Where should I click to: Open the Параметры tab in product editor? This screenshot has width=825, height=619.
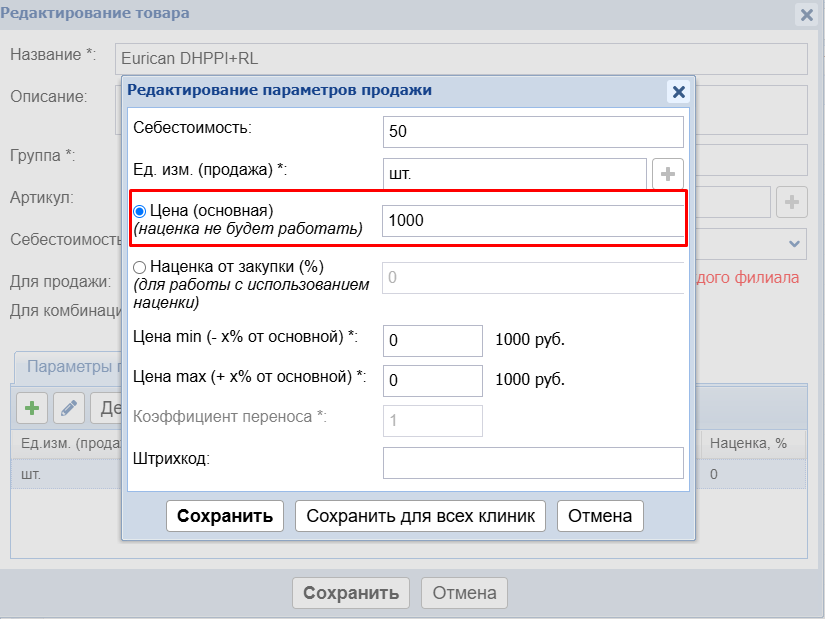pos(69,367)
